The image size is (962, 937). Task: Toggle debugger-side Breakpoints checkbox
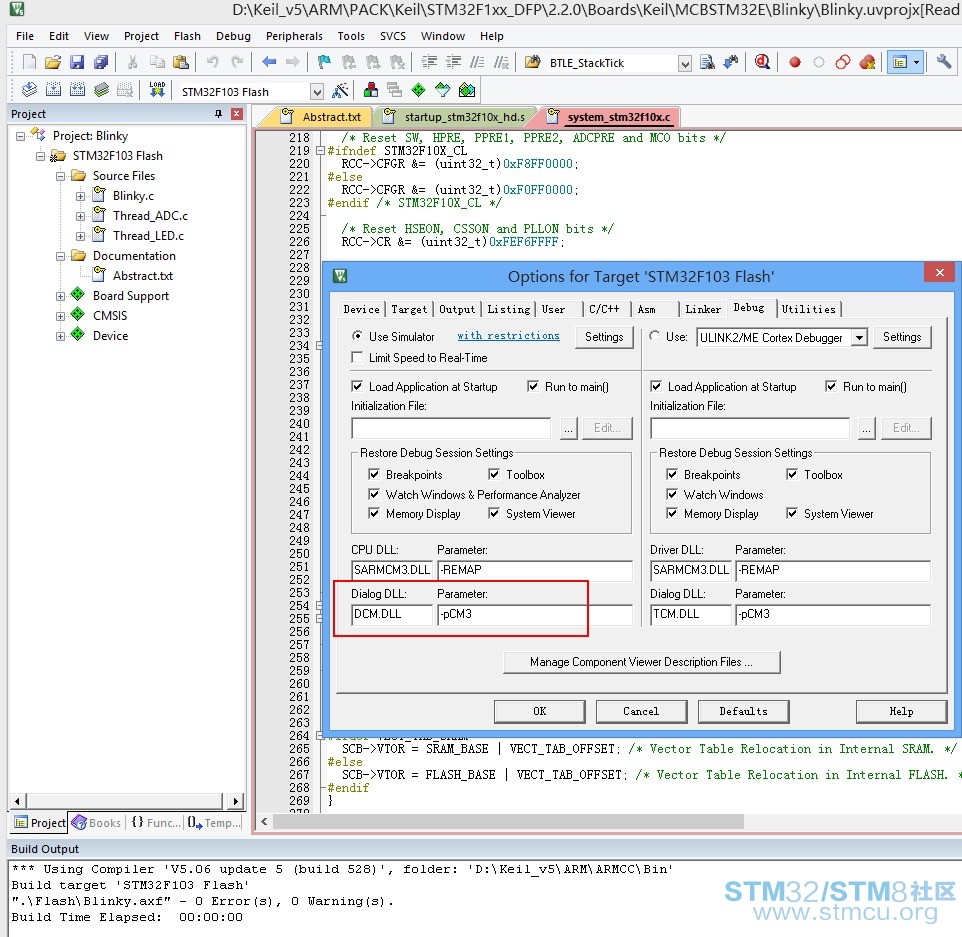pos(672,474)
